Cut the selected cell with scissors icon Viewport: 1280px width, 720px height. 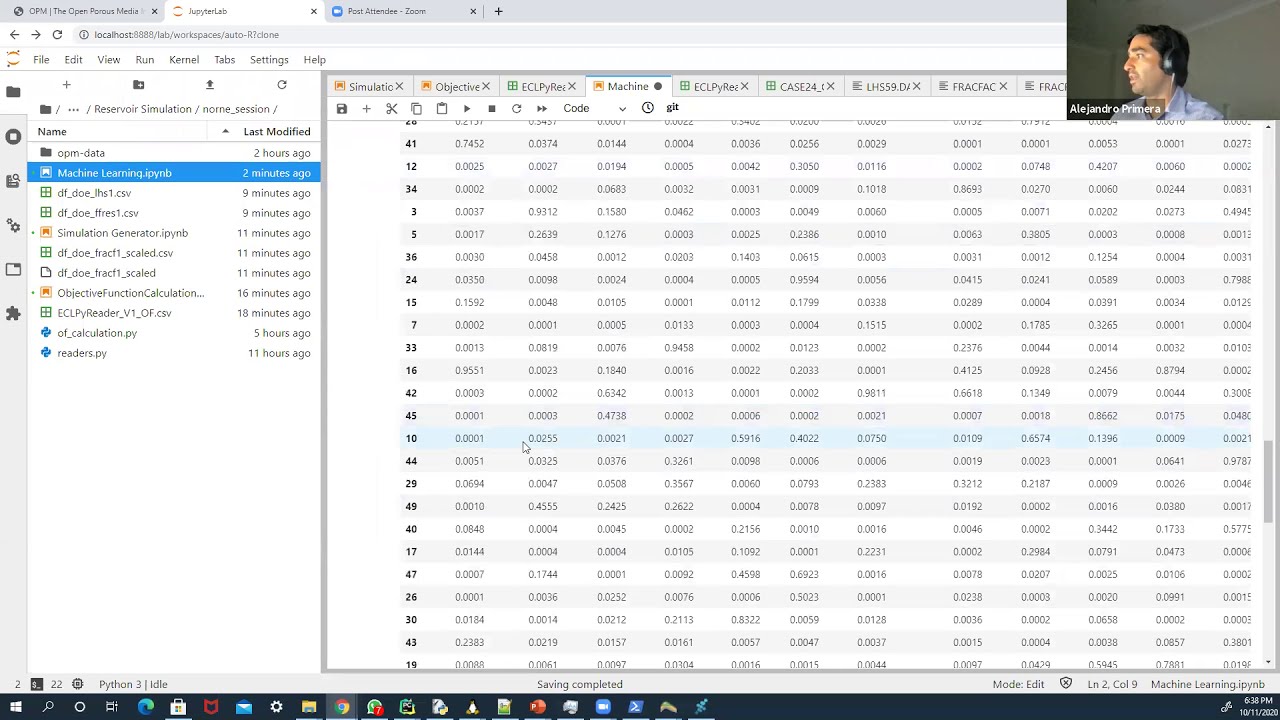(392, 108)
